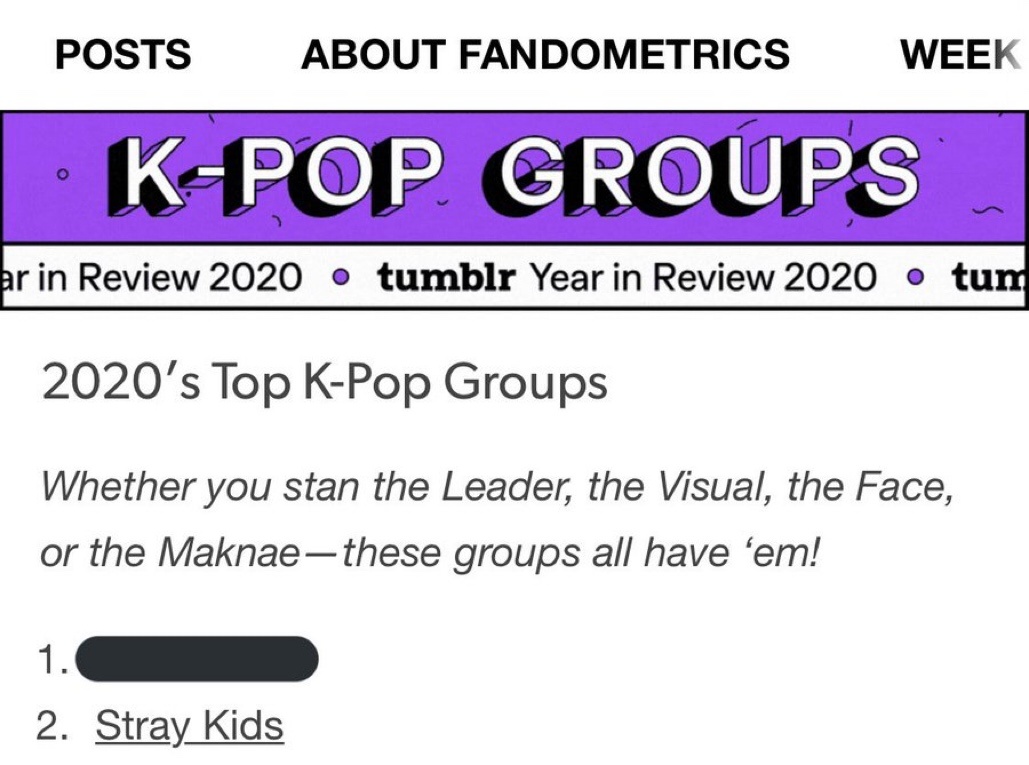Click the blacked-out first list entry

[197, 659]
